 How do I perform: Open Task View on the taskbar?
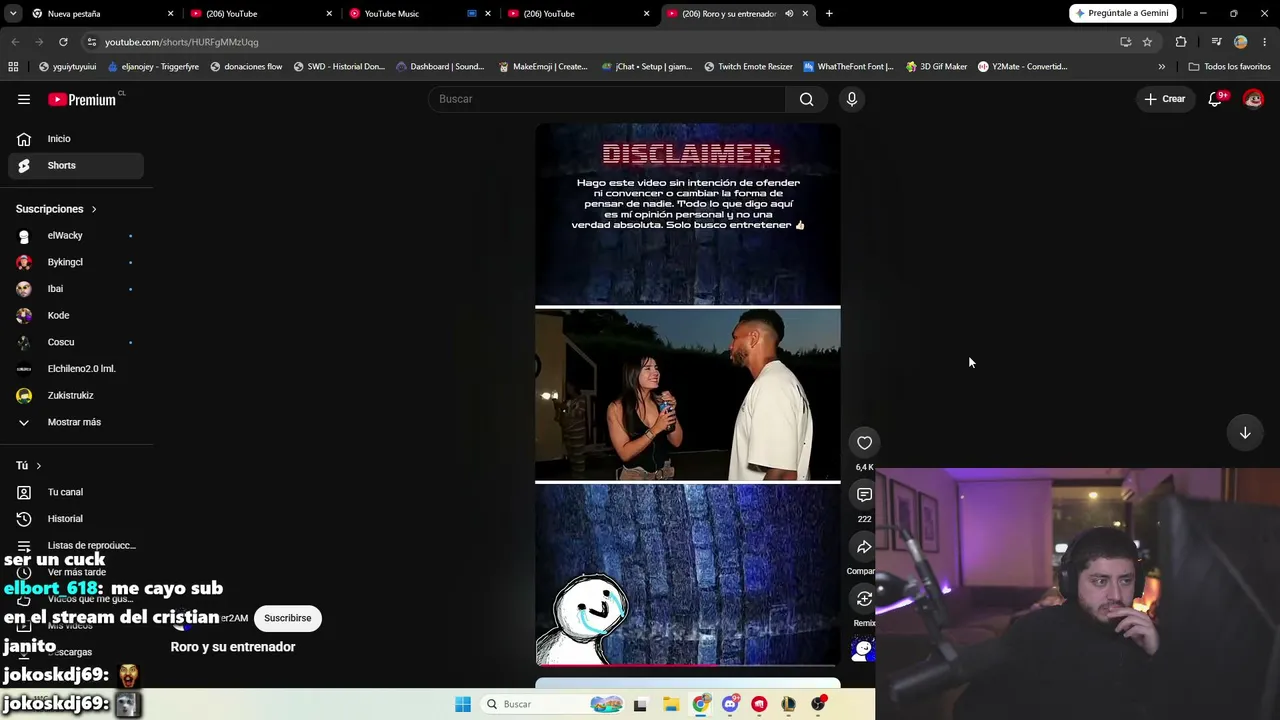pos(640,704)
